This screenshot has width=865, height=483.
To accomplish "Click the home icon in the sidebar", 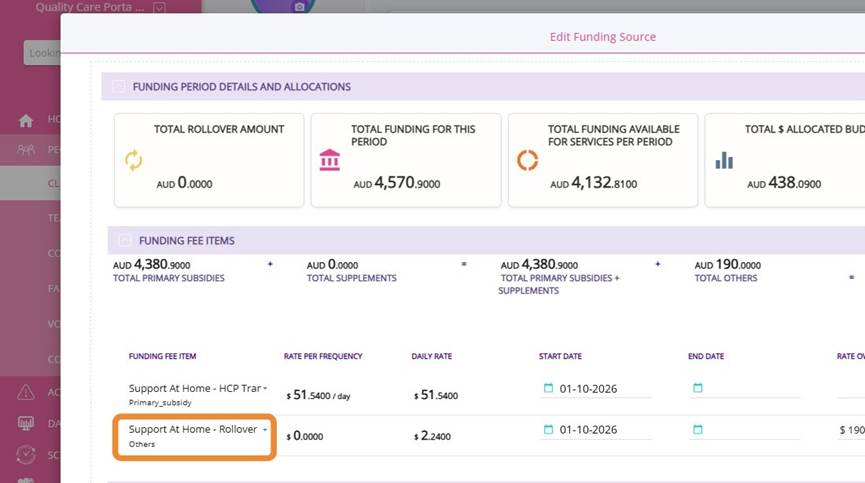I will [26, 120].
